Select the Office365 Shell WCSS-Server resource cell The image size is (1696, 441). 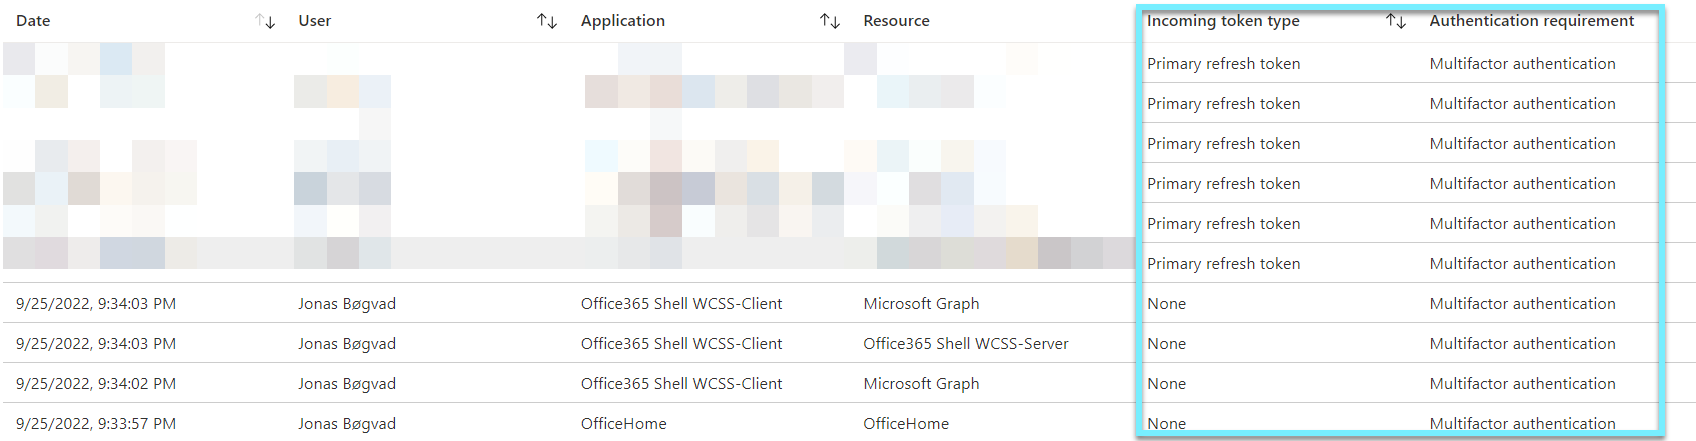(x=965, y=344)
